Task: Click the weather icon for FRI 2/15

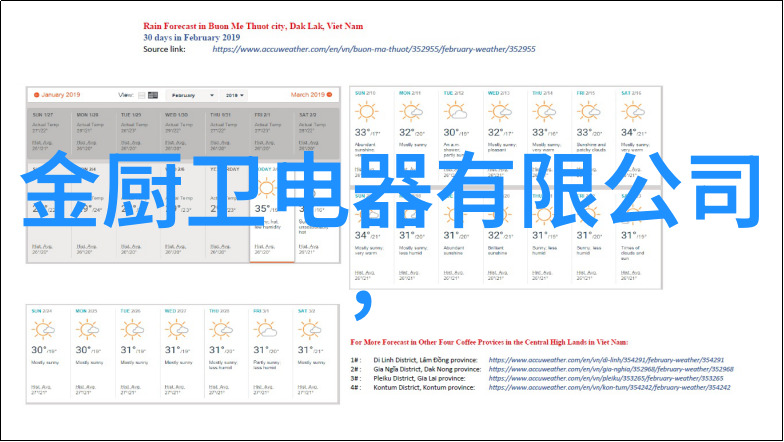Action: (x=588, y=112)
